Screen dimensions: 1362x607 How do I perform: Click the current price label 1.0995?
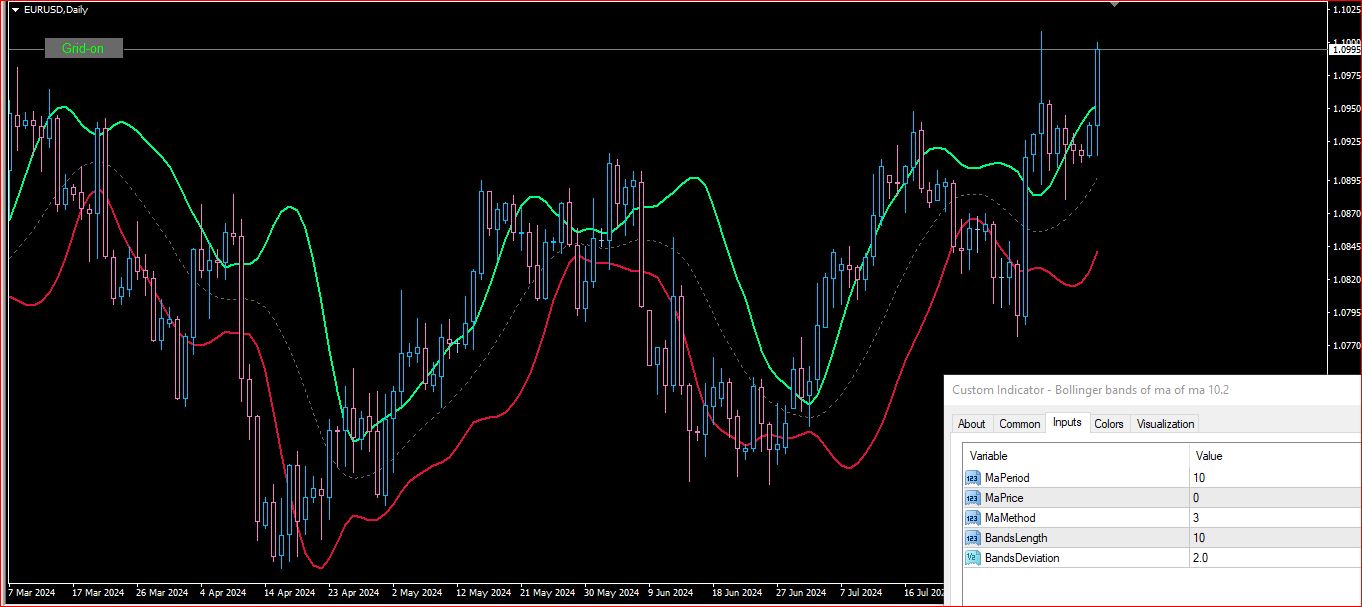1345,49
